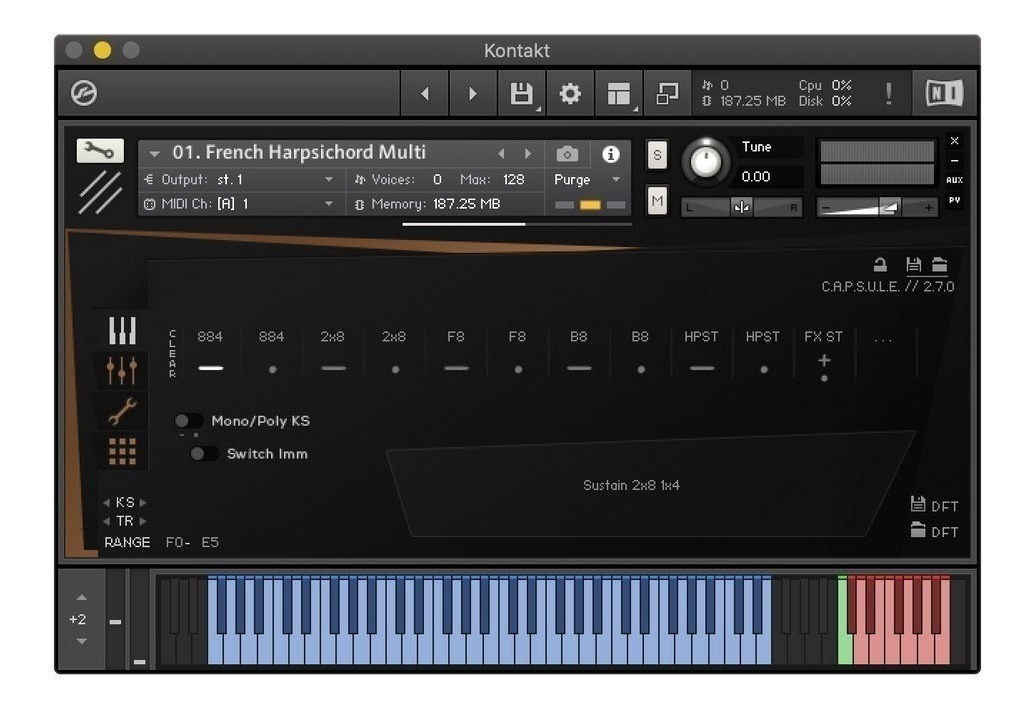The image size is (1034, 712).
Task: Enable first B8 articulation slot
Action: (579, 368)
